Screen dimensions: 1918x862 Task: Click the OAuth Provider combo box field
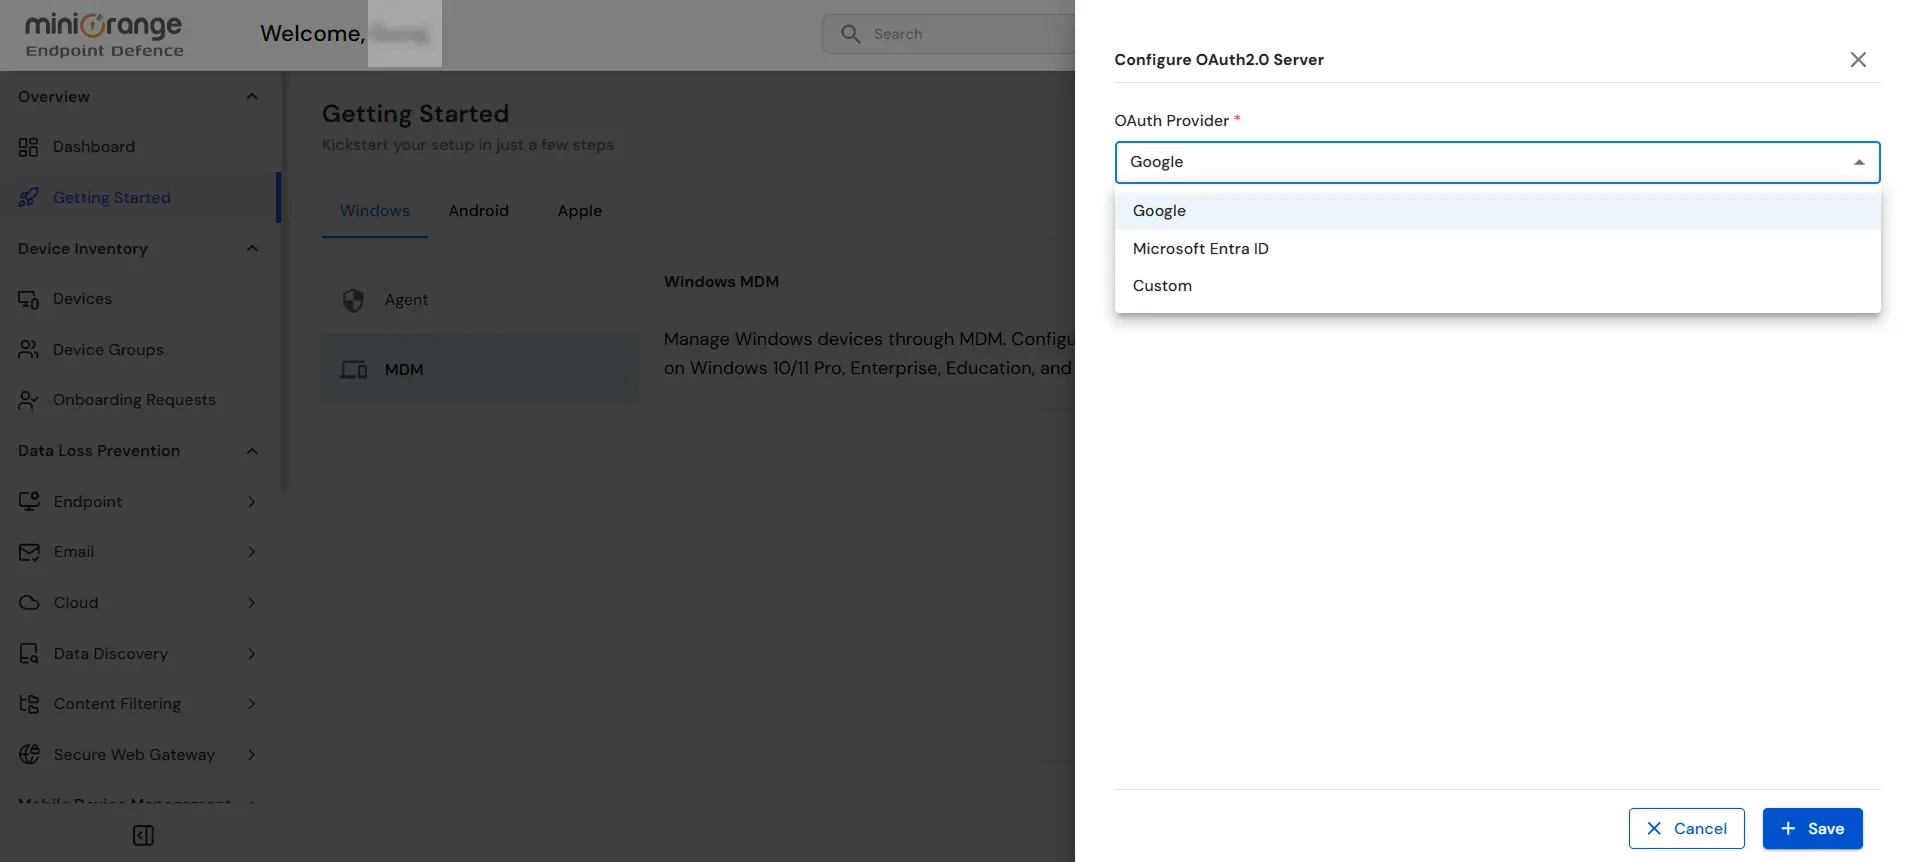coord(1497,162)
